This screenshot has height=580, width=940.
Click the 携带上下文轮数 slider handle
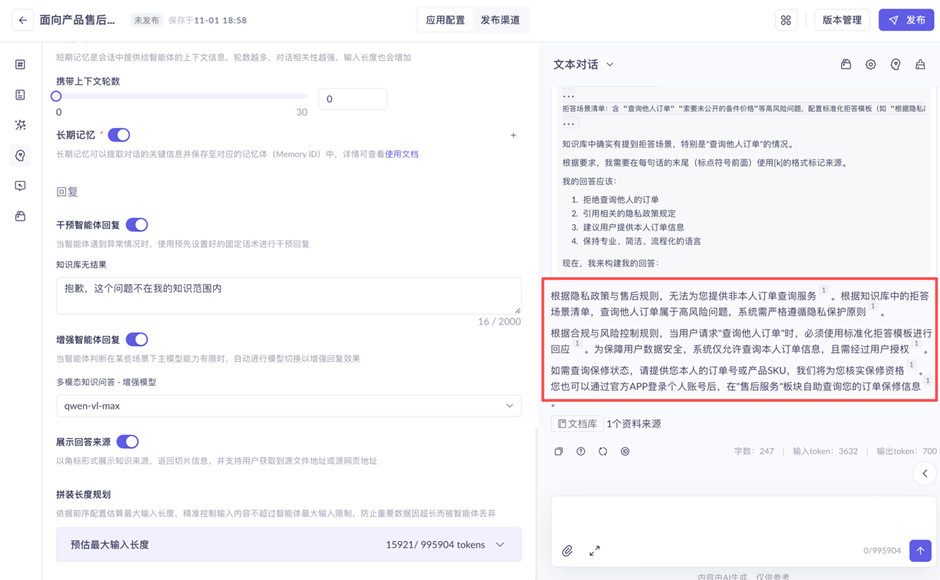click(x=56, y=96)
